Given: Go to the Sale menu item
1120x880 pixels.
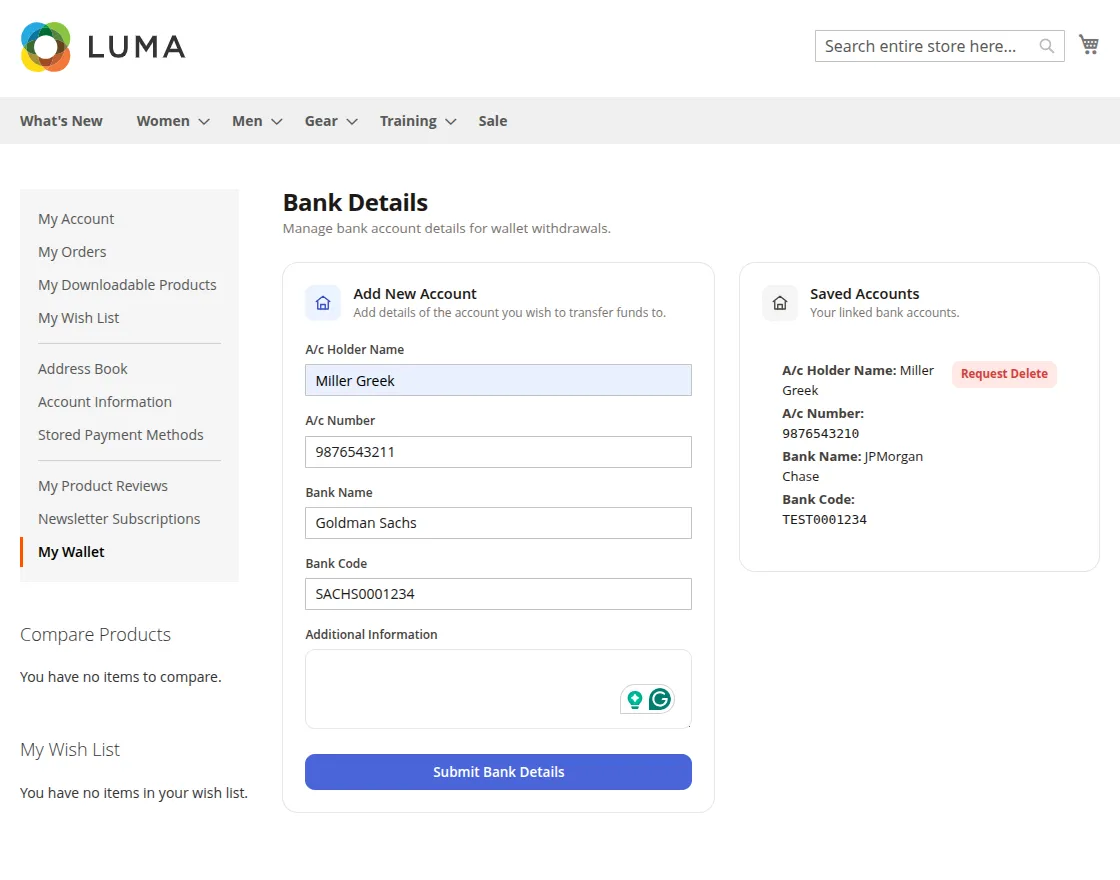Looking at the screenshot, I should tap(493, 121).
